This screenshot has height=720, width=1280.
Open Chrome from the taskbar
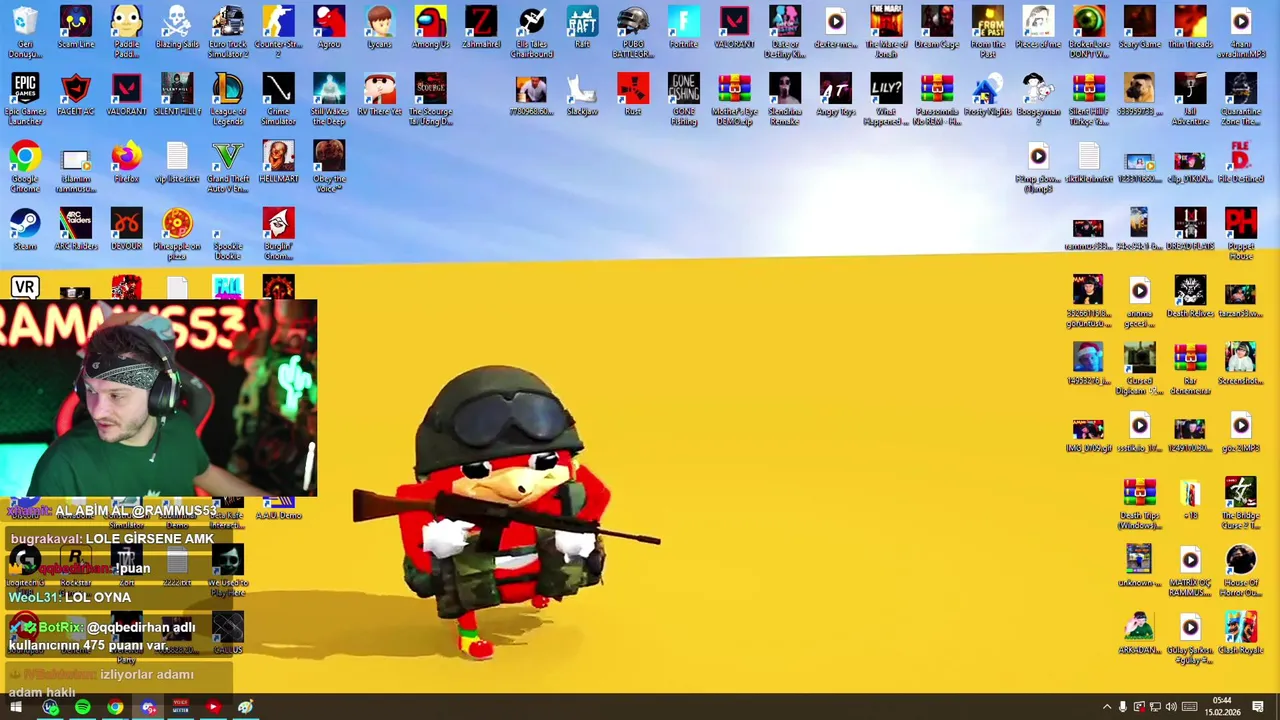[115, 708]
